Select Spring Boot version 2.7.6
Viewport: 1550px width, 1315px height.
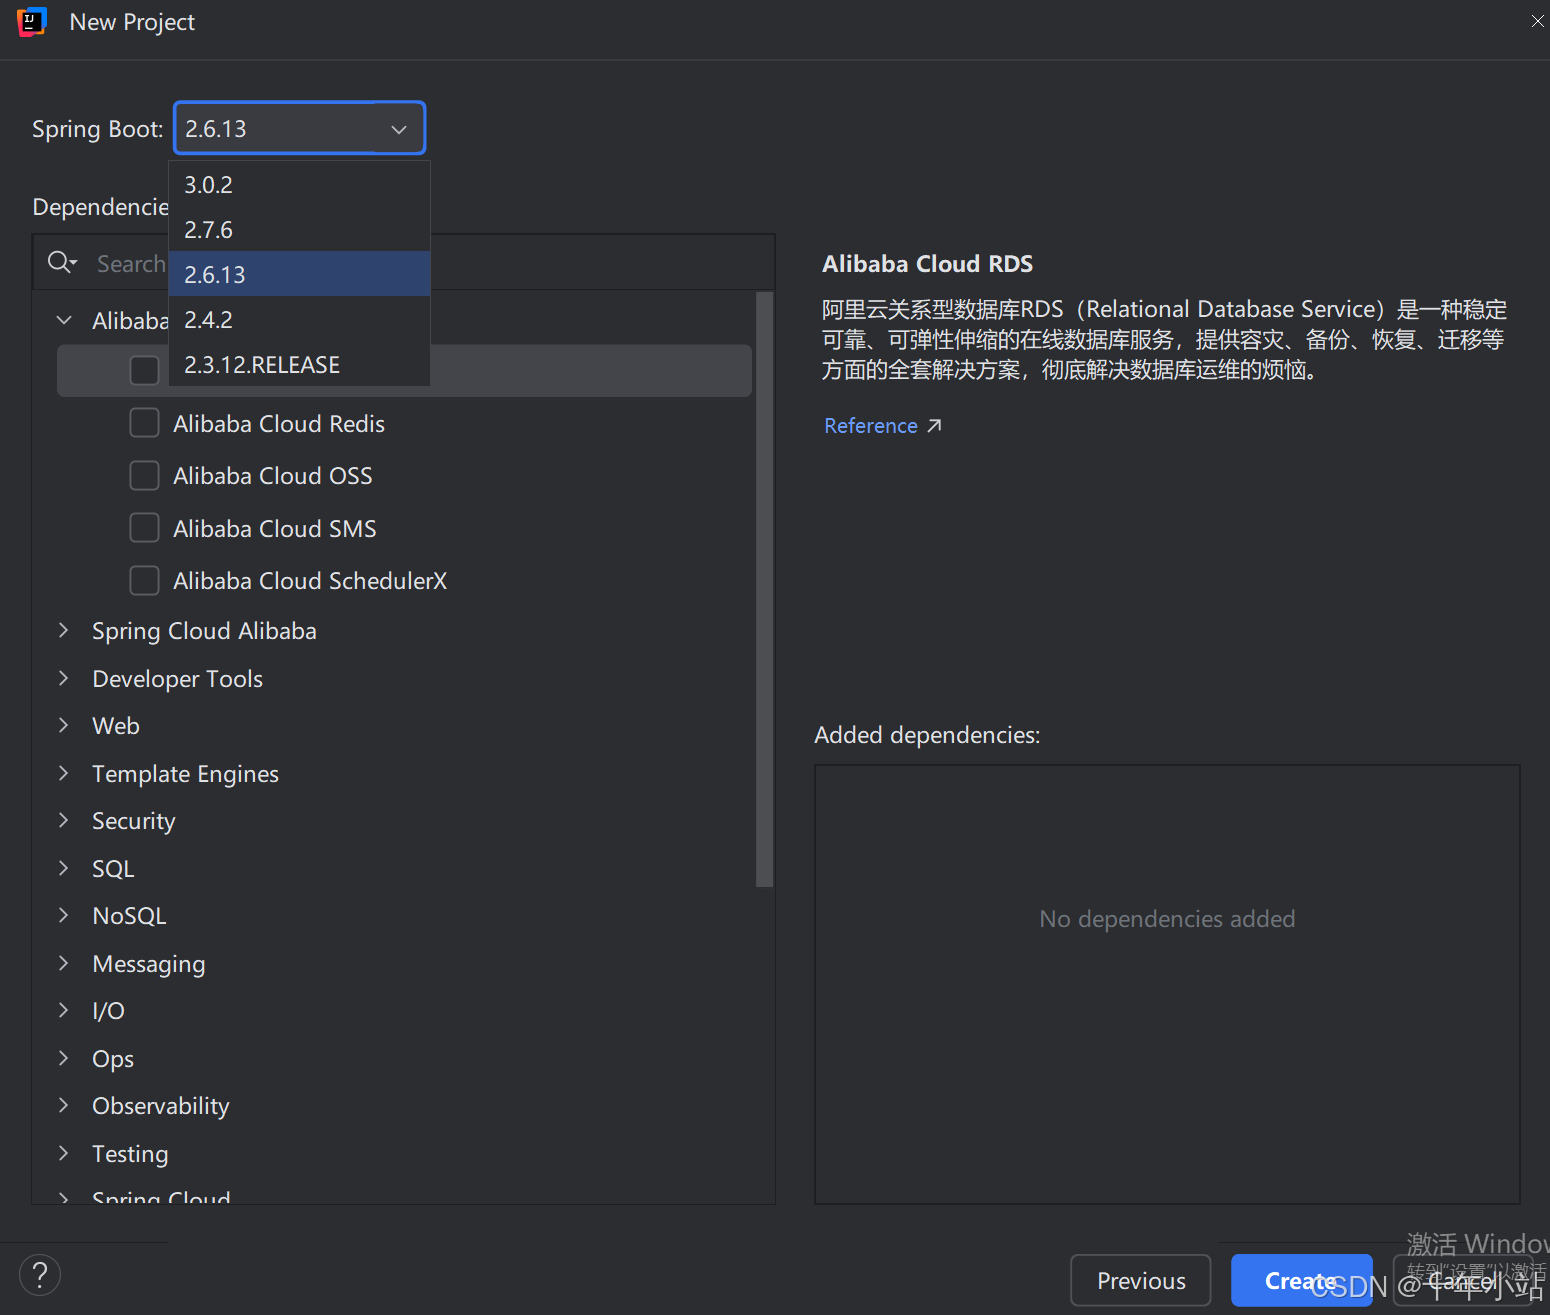tap(300, 230)
